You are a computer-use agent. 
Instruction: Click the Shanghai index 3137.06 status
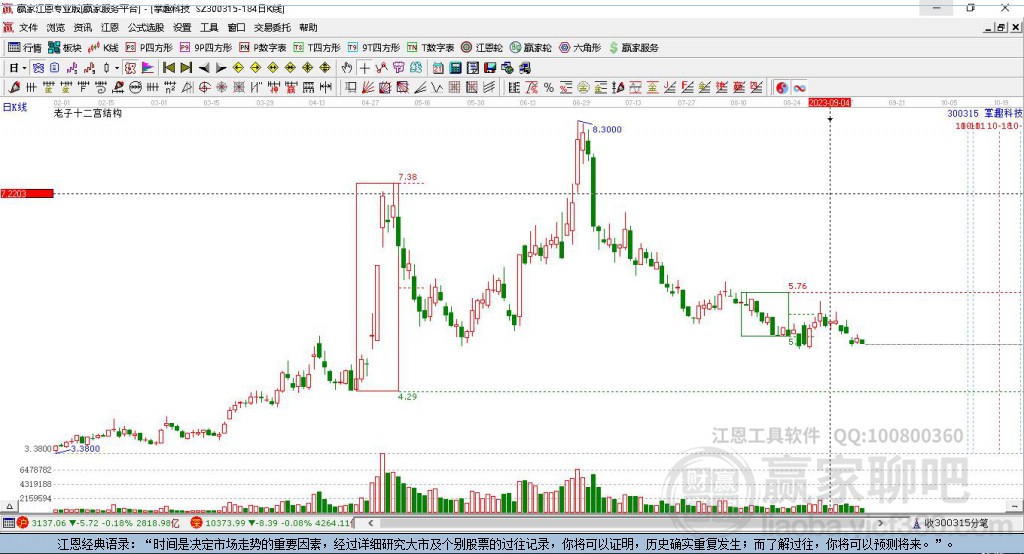tap(104, 523)
